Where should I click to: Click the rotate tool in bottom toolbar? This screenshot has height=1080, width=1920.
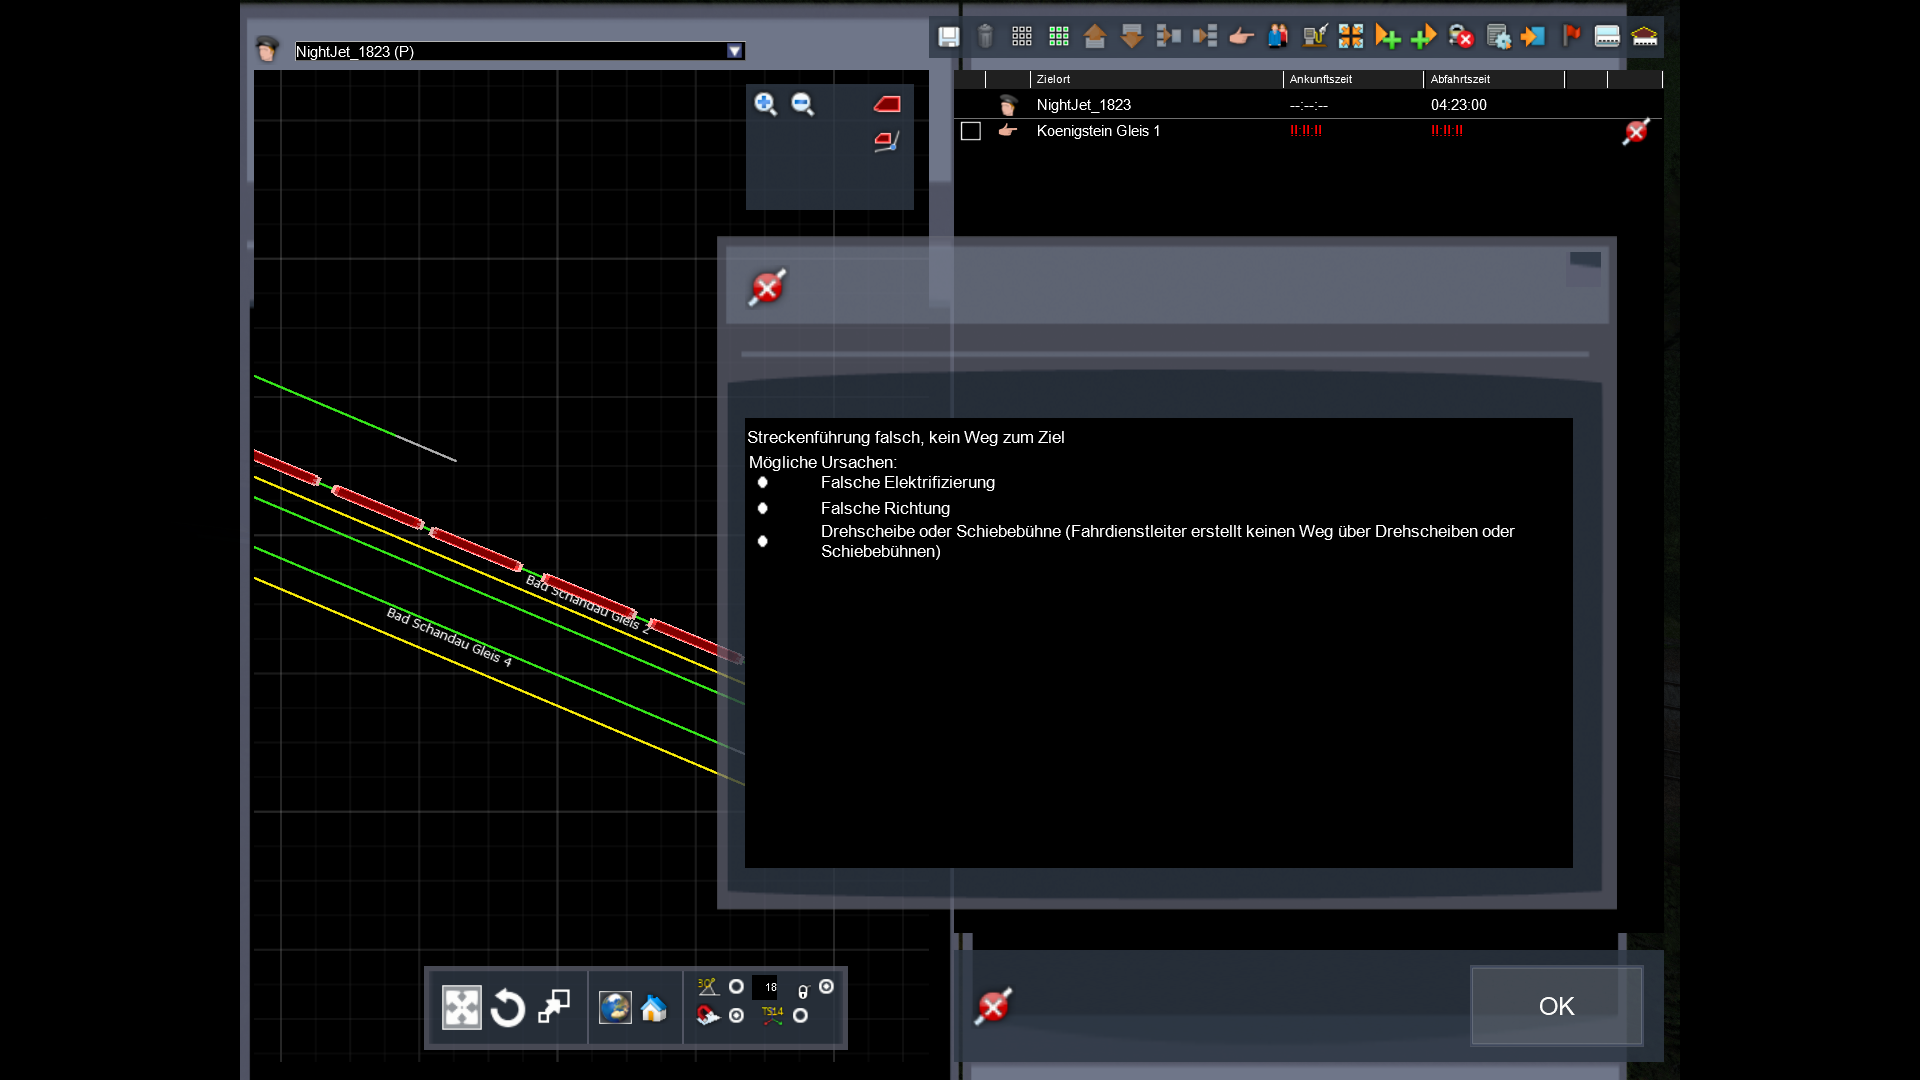coord(508,1008)
